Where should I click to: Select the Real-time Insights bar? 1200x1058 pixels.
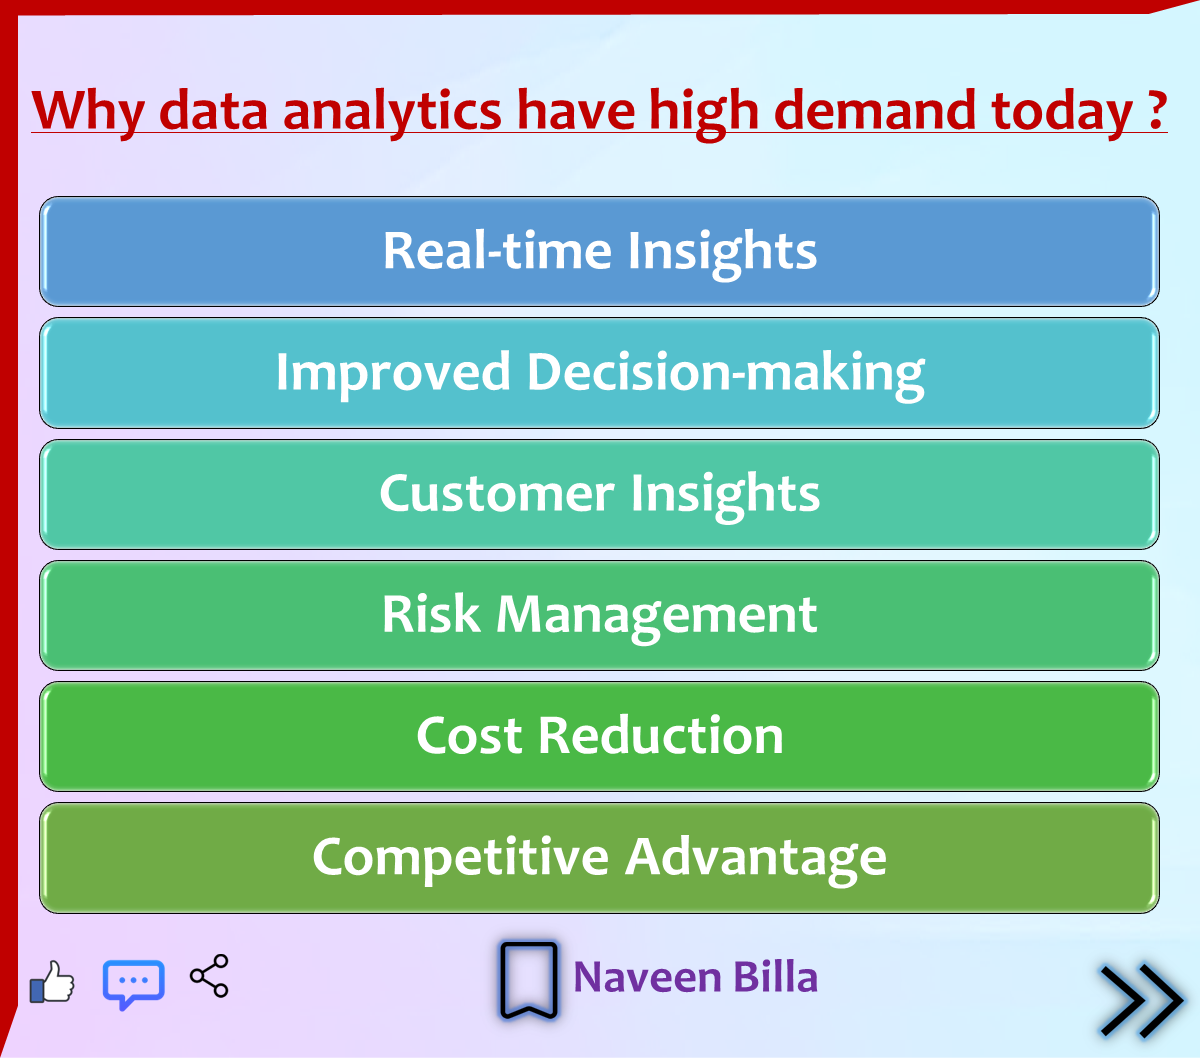[599, 251]
